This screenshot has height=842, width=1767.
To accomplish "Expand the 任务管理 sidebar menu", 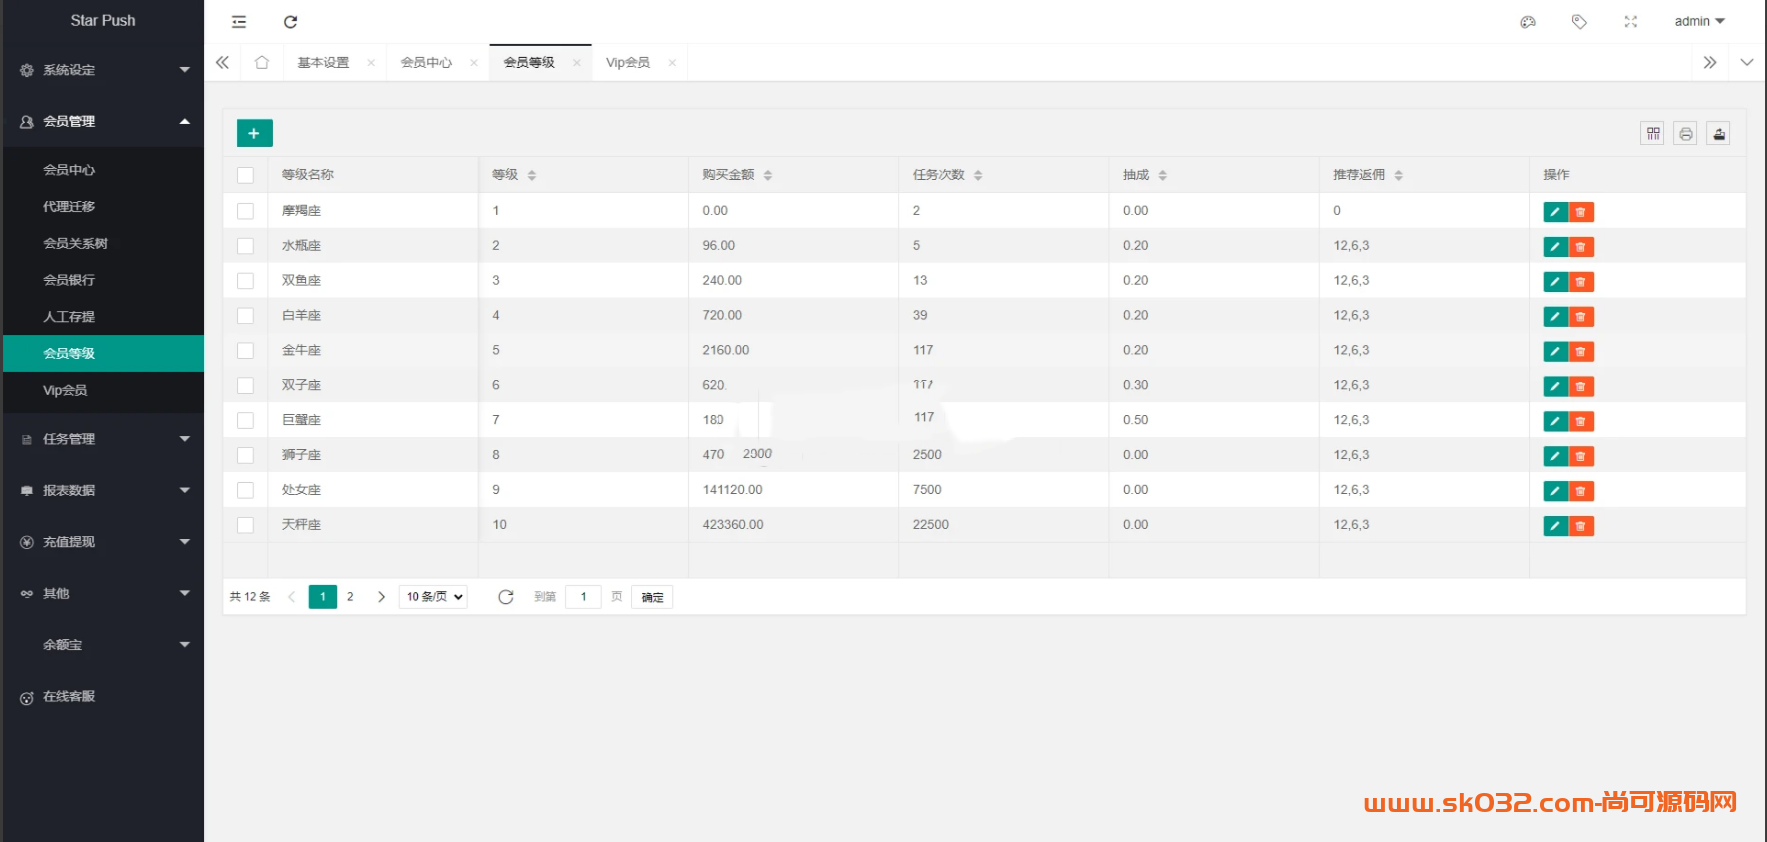I will tap(103, 439).
